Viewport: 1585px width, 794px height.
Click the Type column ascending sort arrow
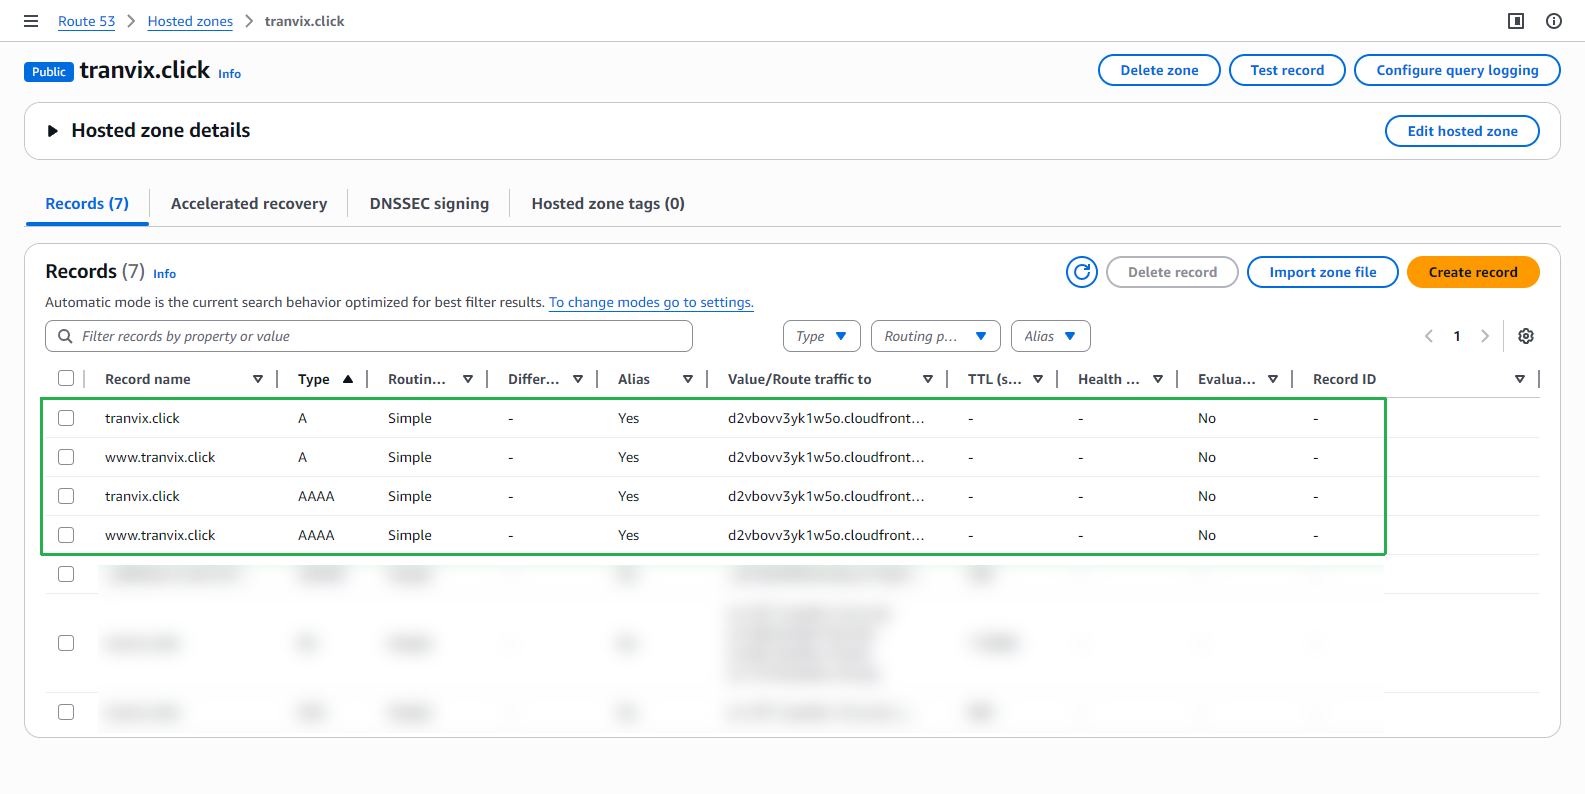(348, 379)
